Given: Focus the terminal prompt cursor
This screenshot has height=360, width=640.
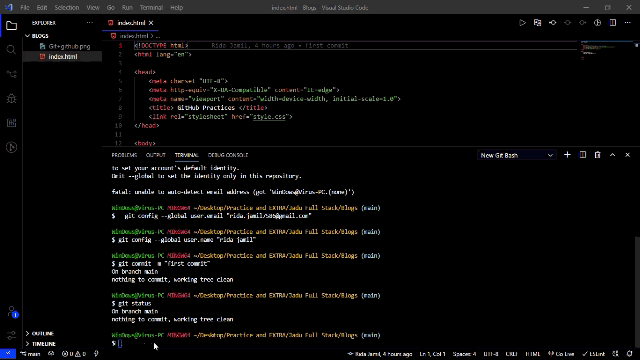Looking at the screenshot, I should click(x=120, y=344).
